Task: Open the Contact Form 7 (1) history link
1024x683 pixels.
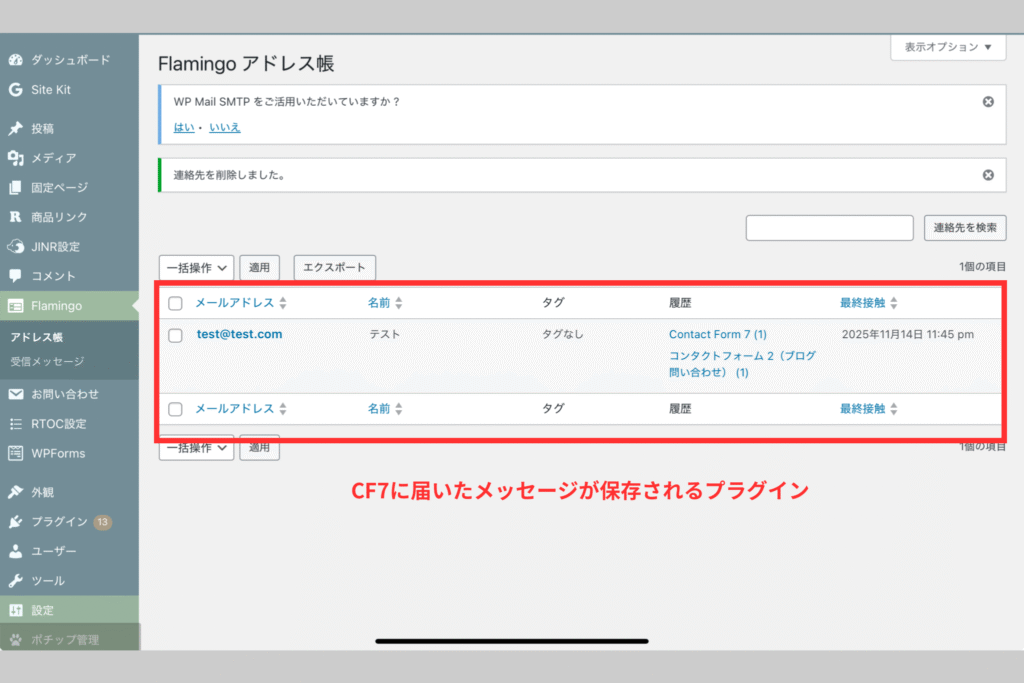Action: (x=717, y=334)
